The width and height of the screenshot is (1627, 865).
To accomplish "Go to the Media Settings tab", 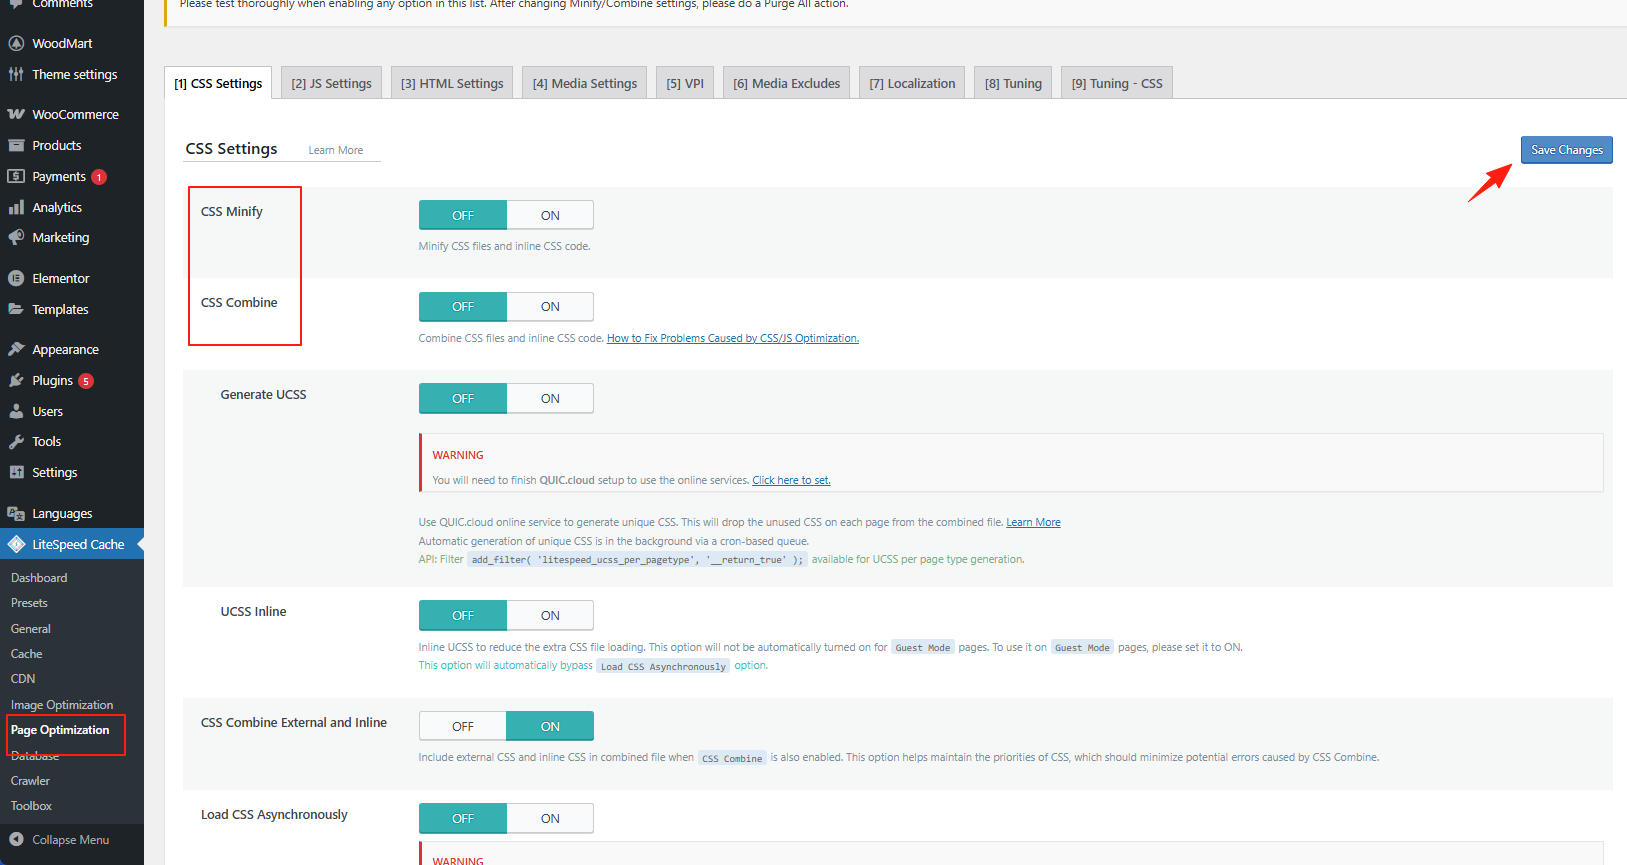I will coord(585,83).
